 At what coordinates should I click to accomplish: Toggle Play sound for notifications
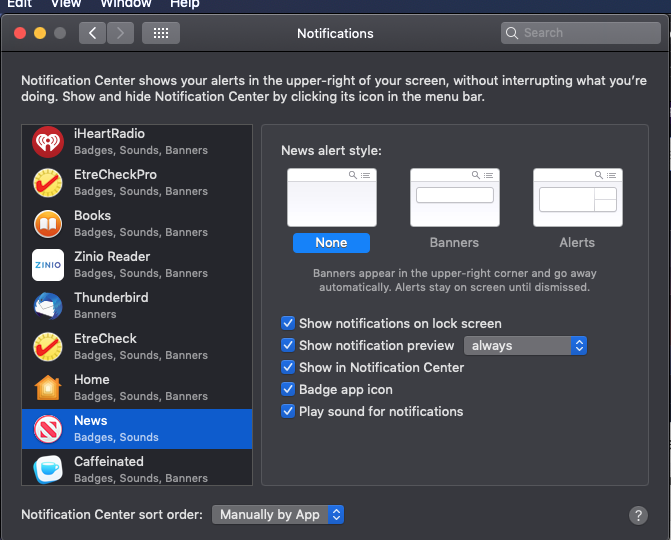(288, 411)
